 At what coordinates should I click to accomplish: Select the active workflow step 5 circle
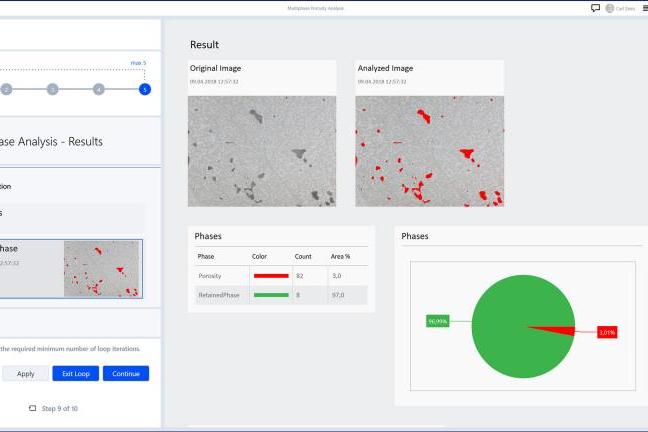(x=145, y=89)
